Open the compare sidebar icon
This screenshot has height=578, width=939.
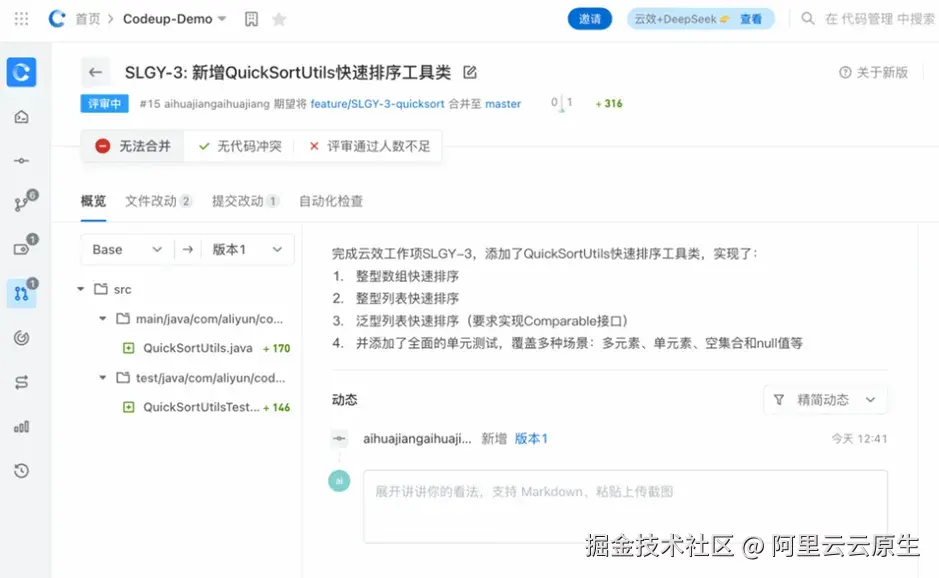click(x=22, y=382)
